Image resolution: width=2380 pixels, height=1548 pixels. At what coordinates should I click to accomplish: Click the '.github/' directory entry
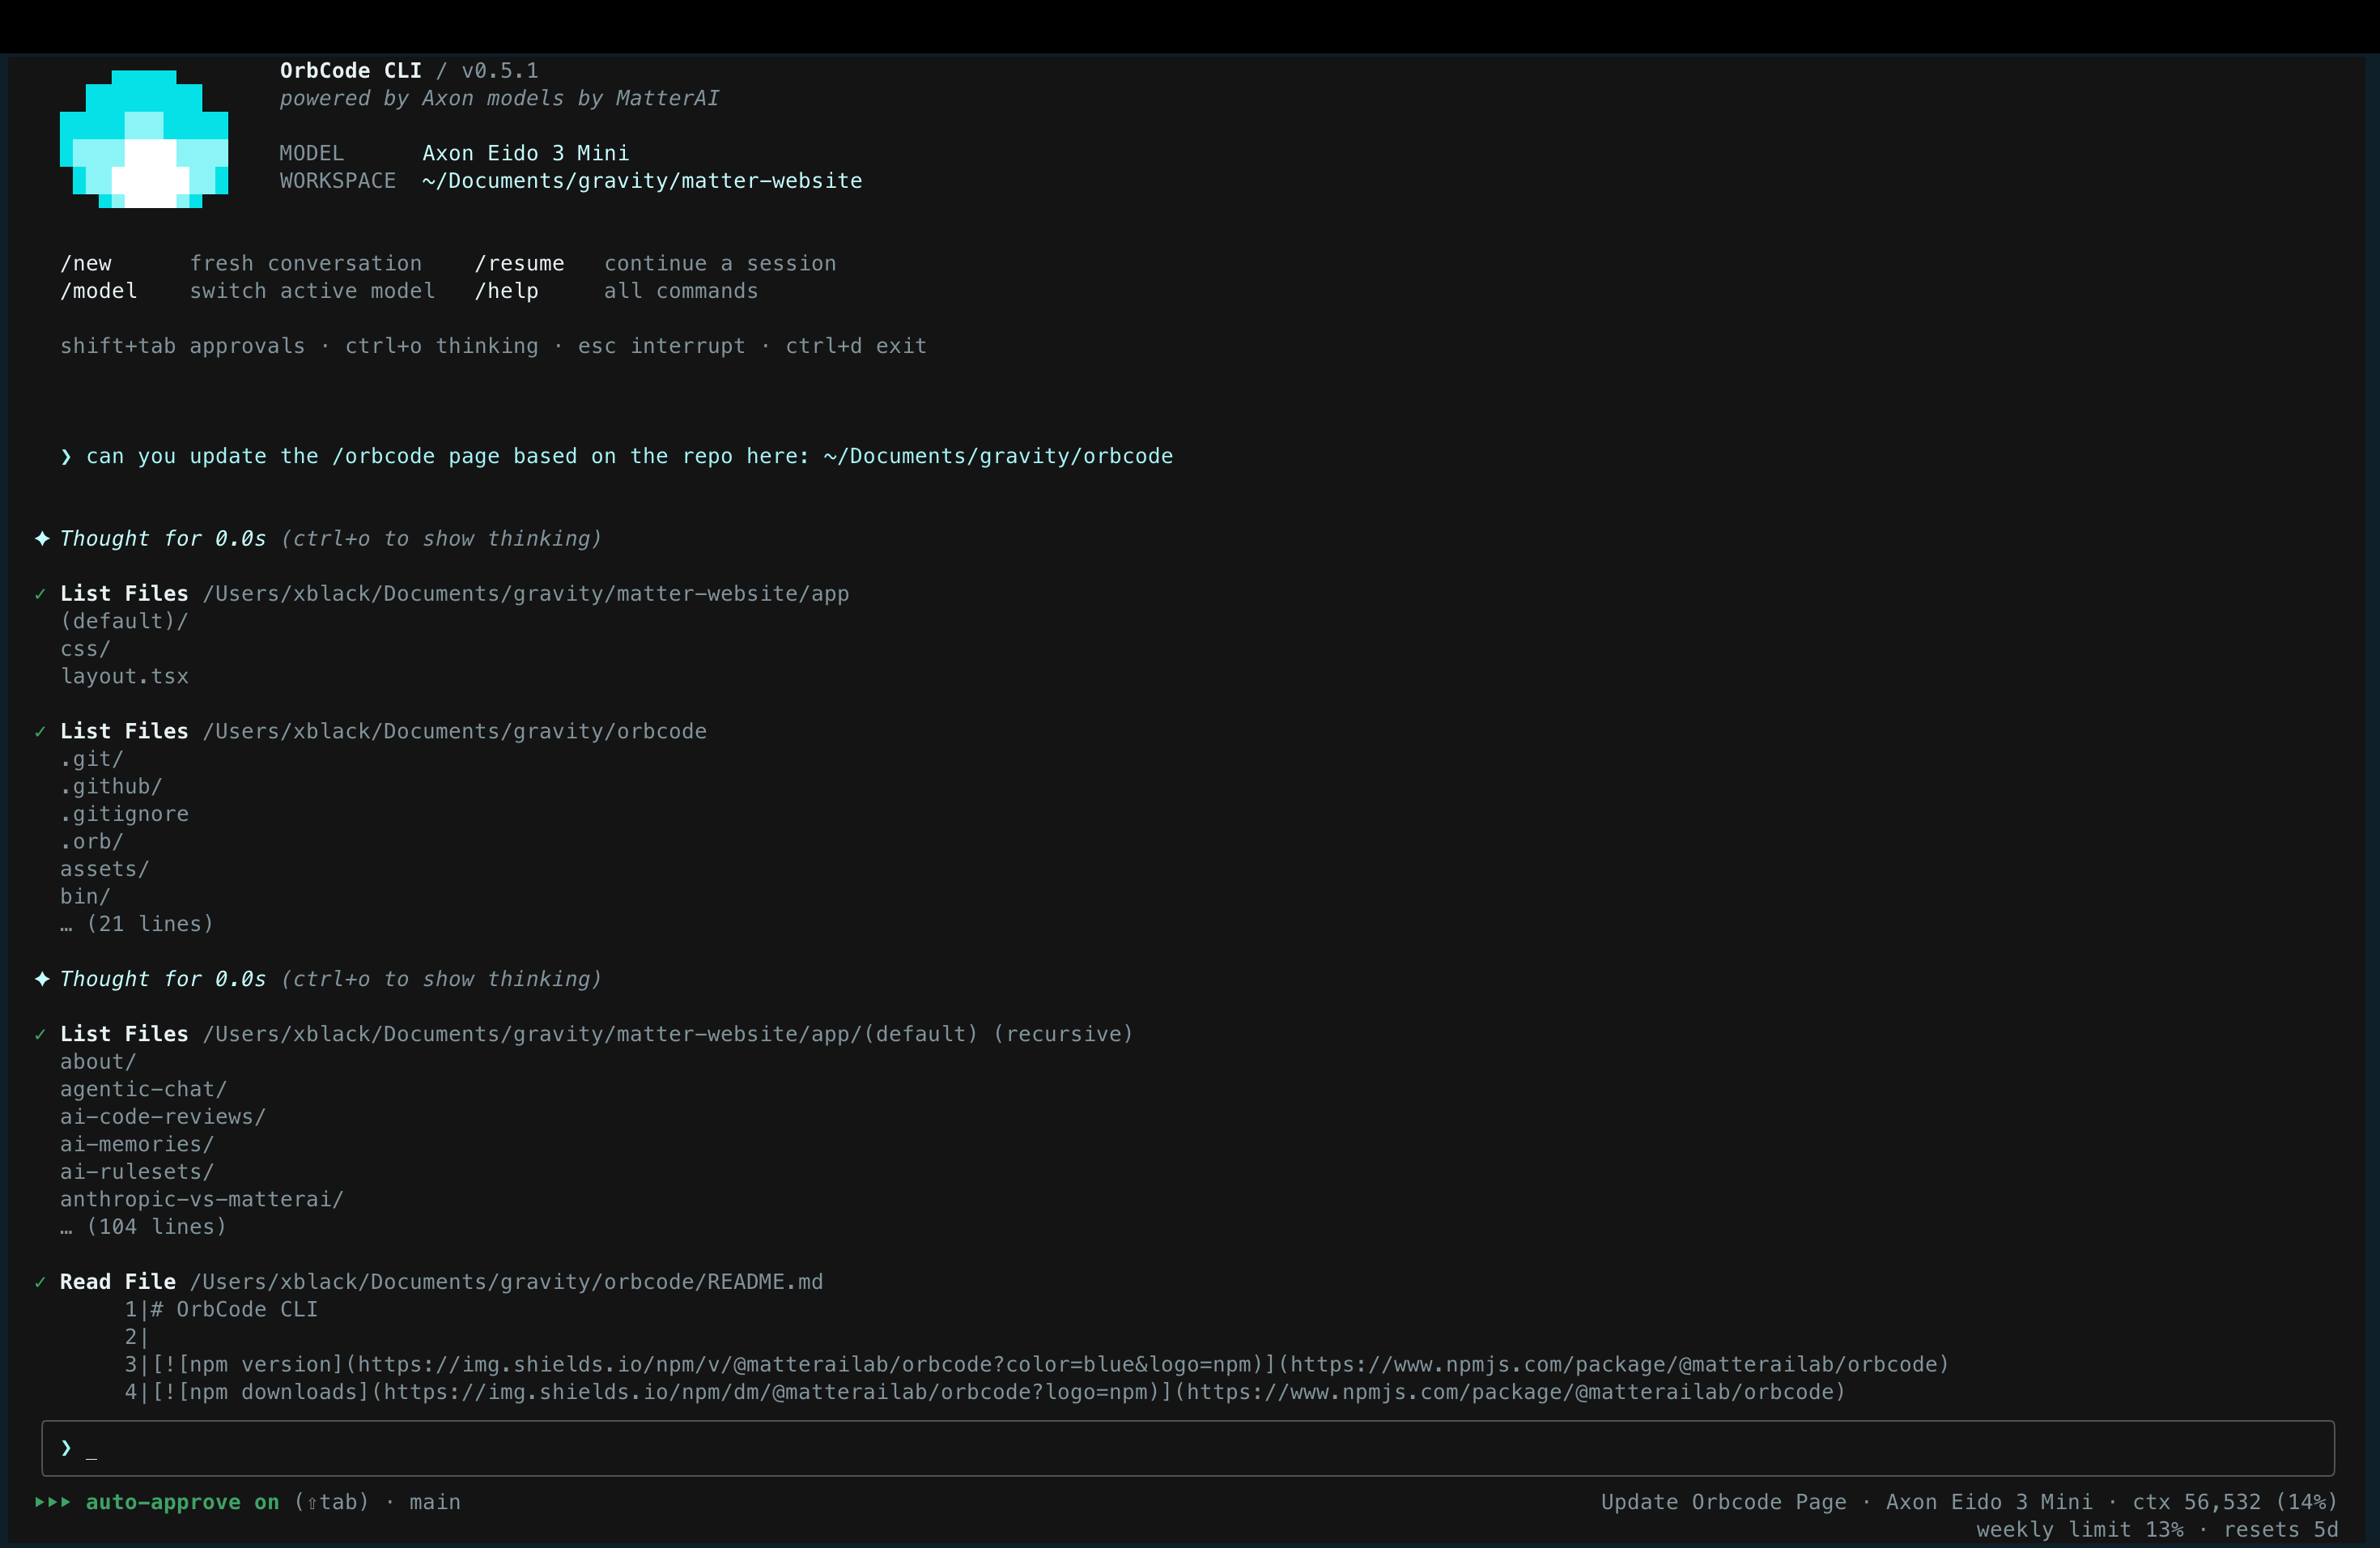(x=111, y=787)
